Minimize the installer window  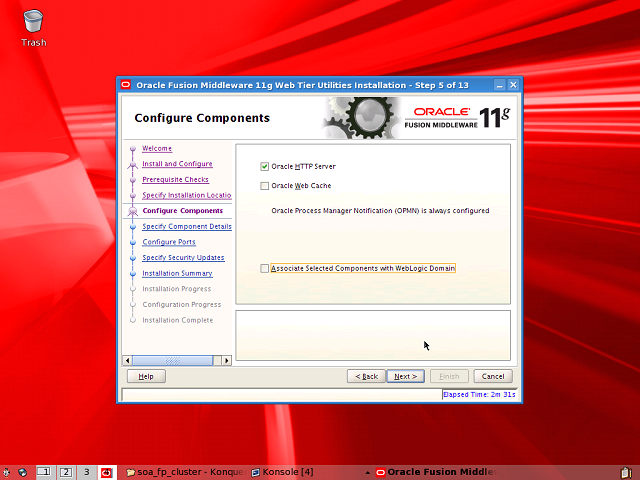point(500,85)
